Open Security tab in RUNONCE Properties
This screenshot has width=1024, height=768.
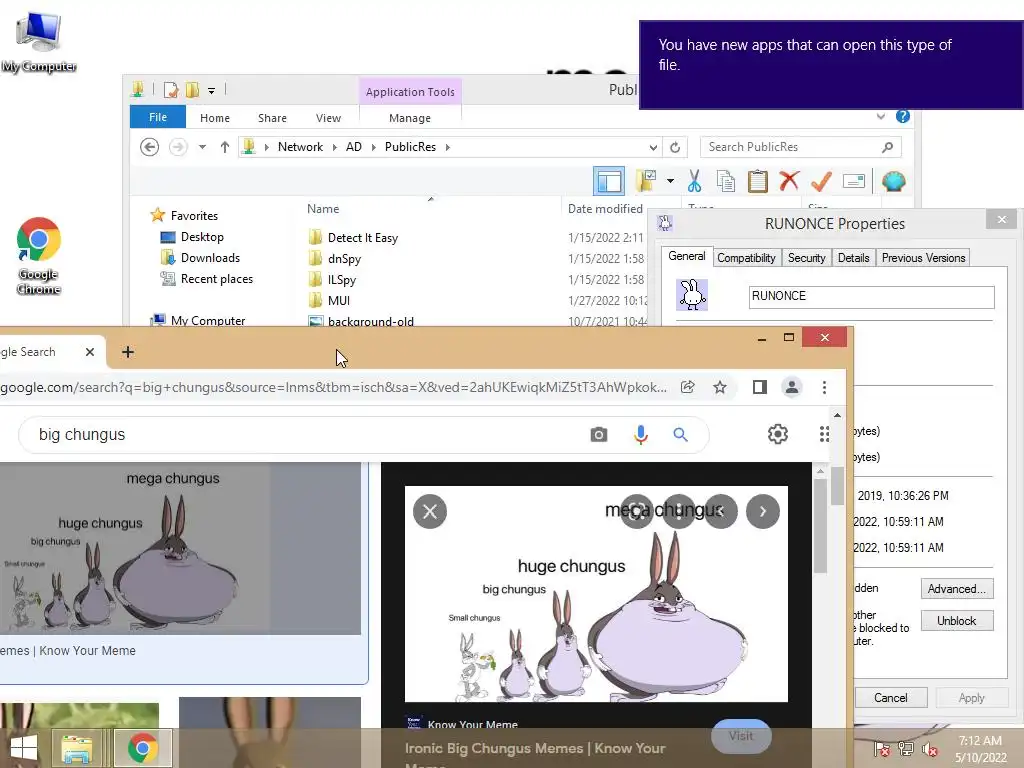coord(807,258)
